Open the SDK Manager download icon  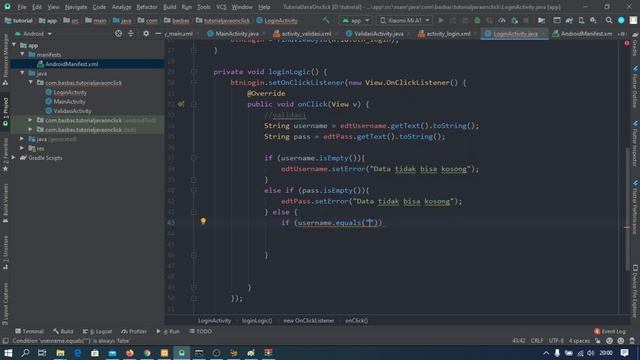(593, 20)
